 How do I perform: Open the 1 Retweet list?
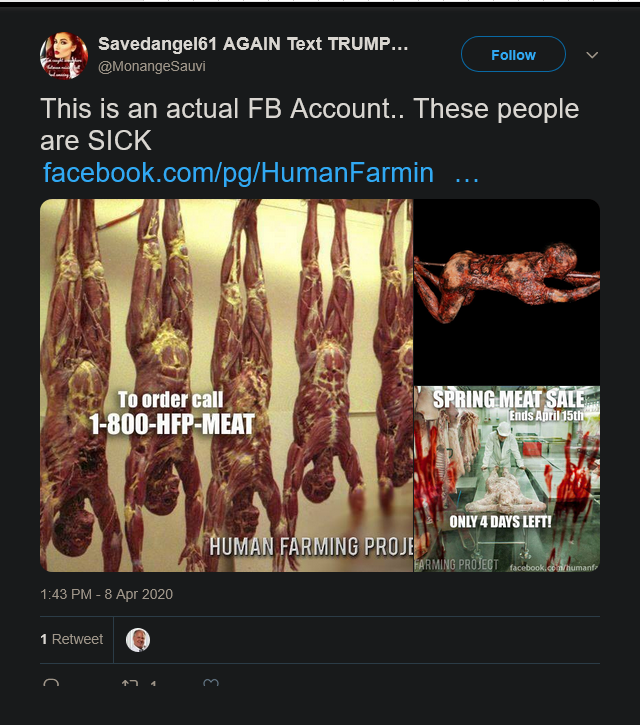tap(72, 639)
